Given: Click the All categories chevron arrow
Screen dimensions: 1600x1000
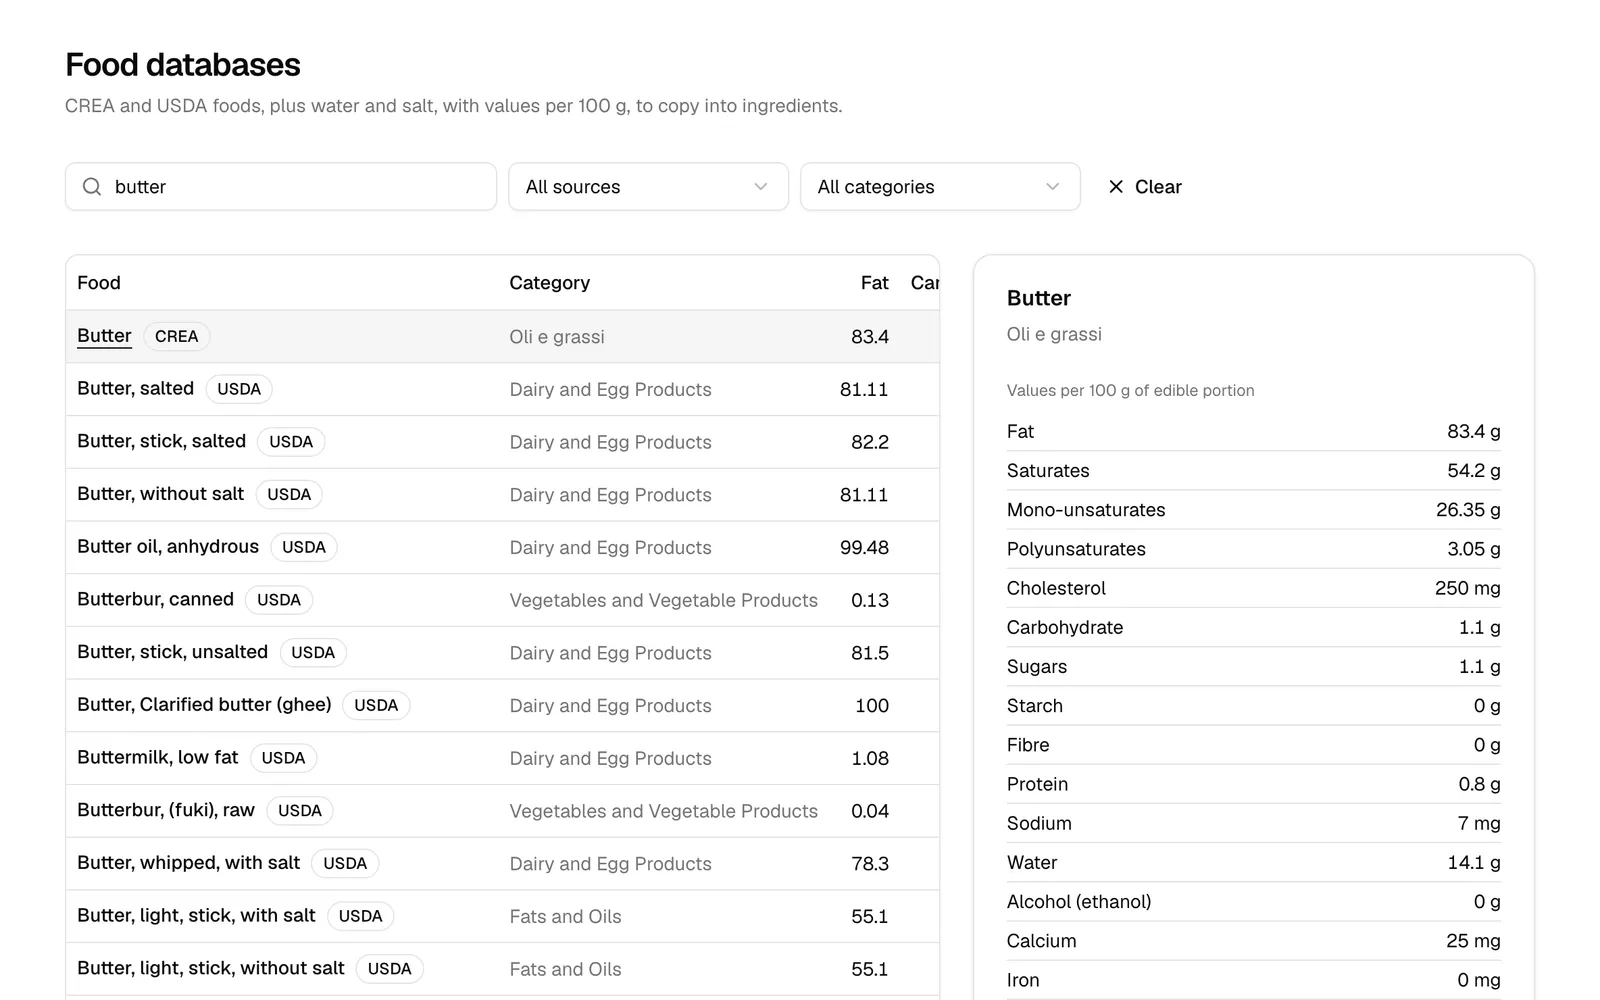Looking at the screenshot, I should pos(1052,187).
